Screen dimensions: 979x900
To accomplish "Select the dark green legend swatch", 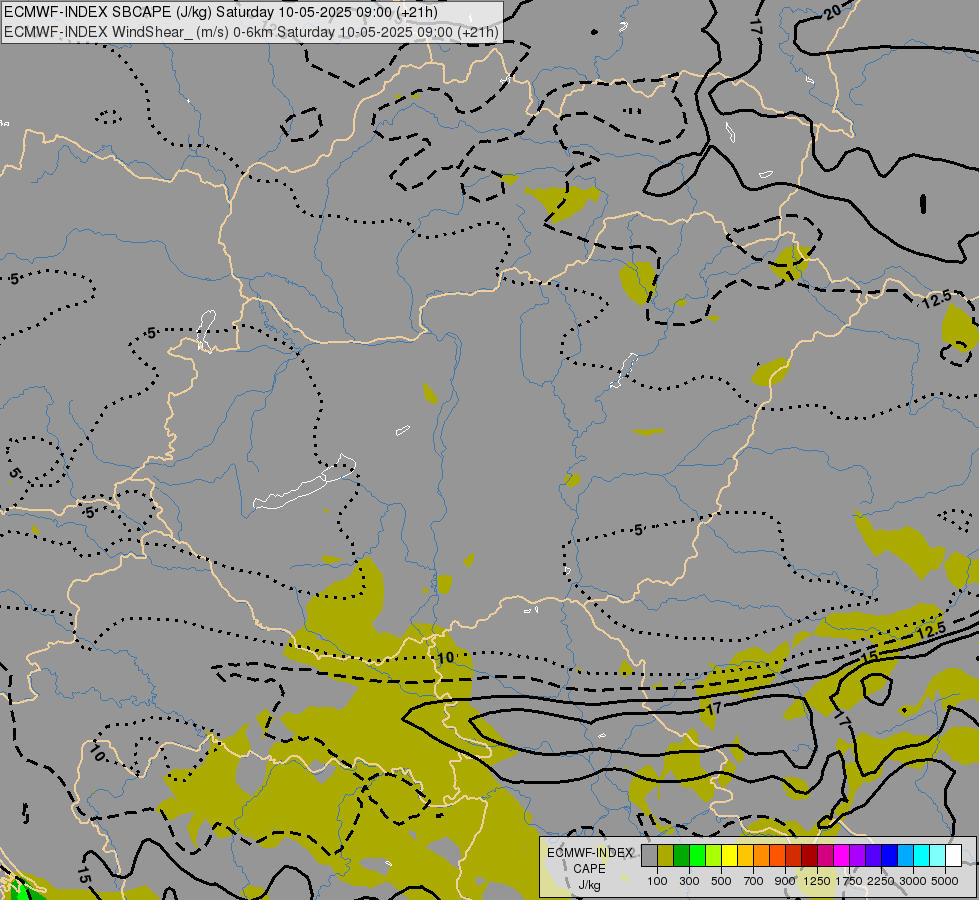I will pyautogui.click(x=681, y=855).
